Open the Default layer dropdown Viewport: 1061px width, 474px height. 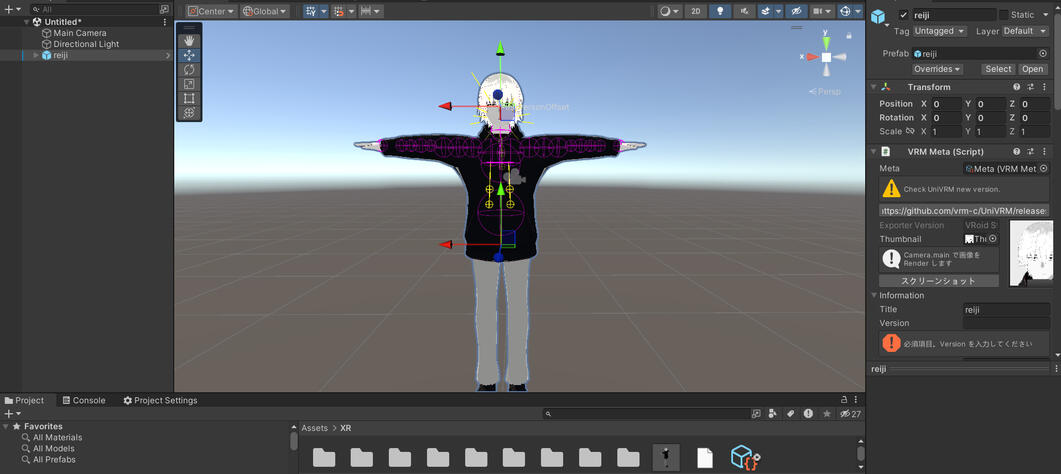coord(1025,31)
